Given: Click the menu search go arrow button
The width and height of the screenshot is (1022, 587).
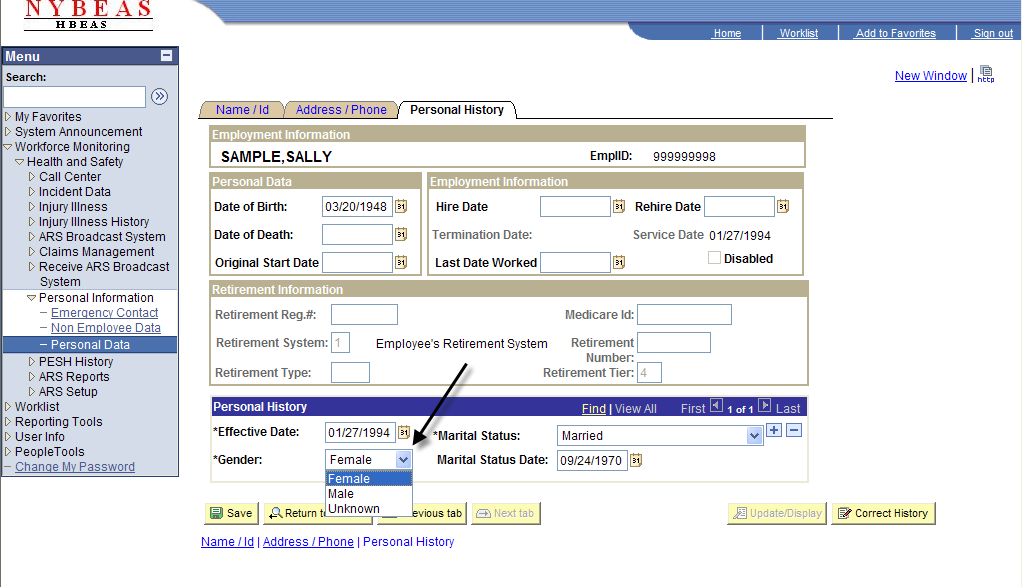Looking at the screenshot, I should coord(159,96).
